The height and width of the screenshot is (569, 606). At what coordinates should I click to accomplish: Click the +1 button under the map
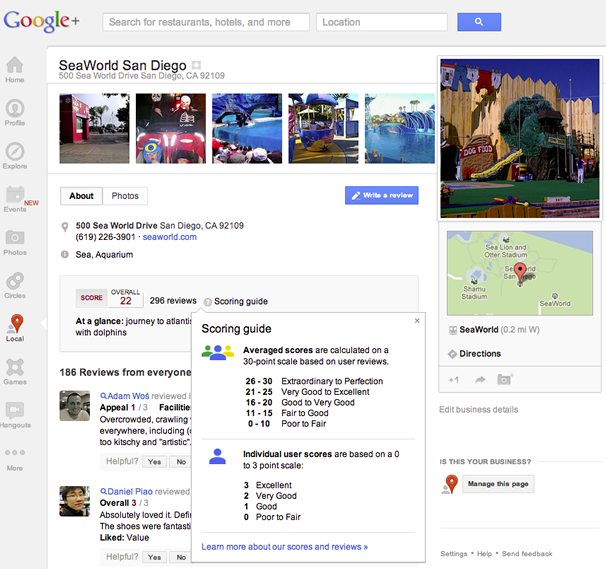[454, 380]
